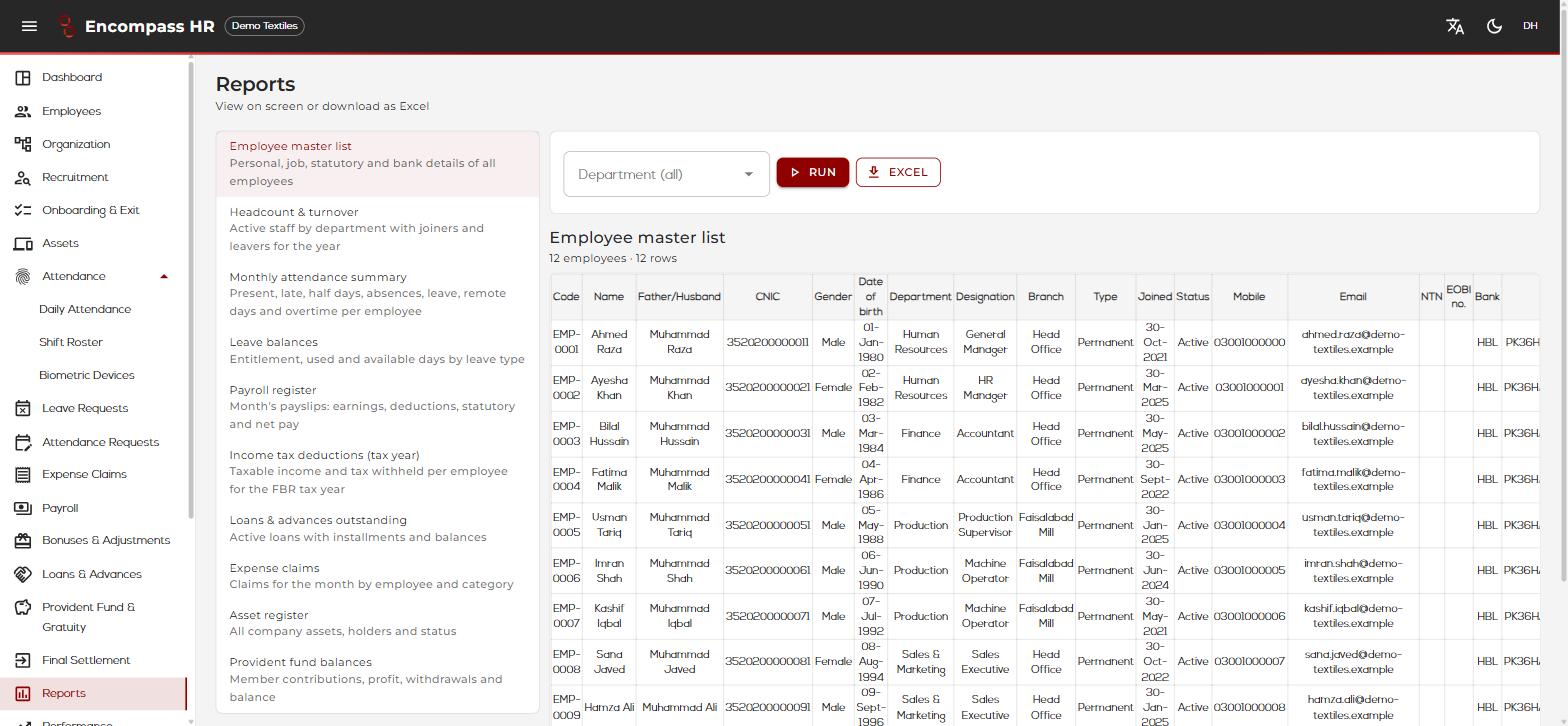Select Asset register report
Viewport: 1568px width, 726px height.
377,623
